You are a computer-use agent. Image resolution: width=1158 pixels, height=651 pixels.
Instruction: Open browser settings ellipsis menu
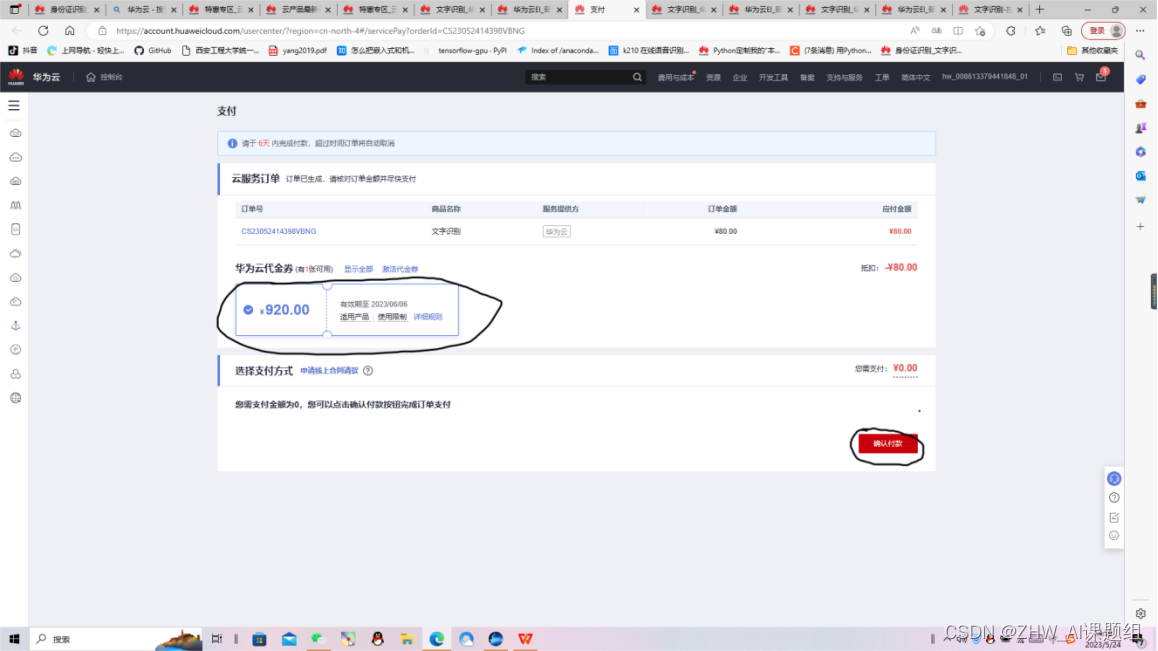click(x=1140, y=31)
